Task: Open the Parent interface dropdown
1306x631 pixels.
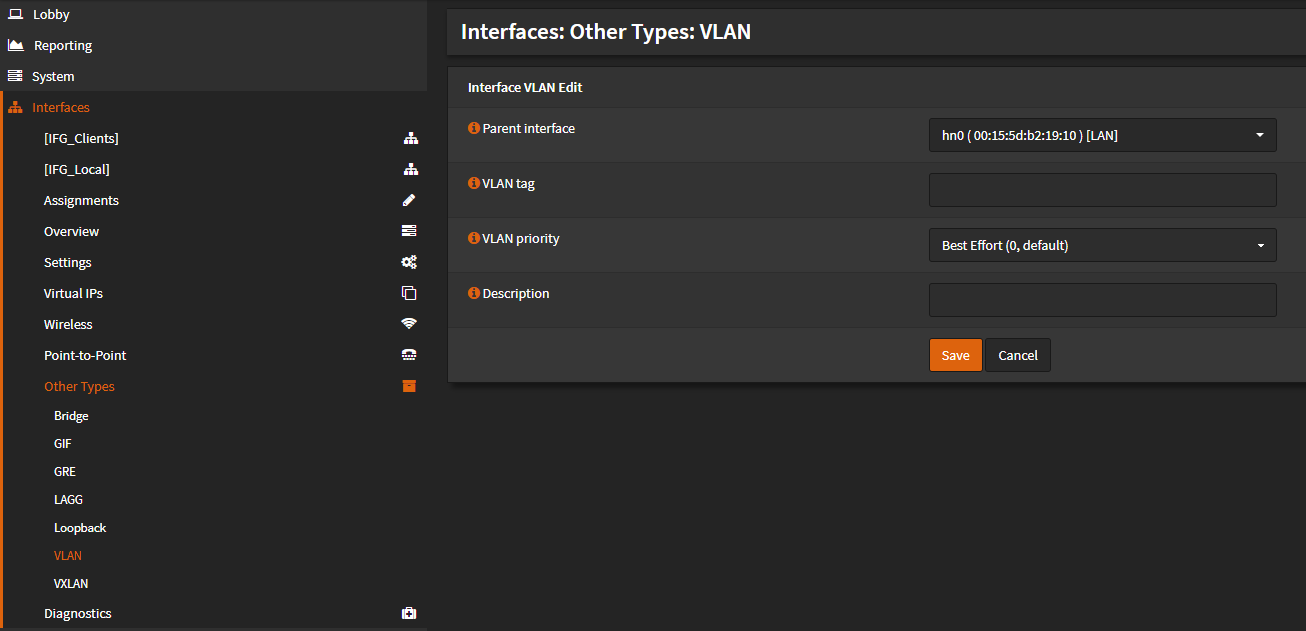Action: [1102, 134]
